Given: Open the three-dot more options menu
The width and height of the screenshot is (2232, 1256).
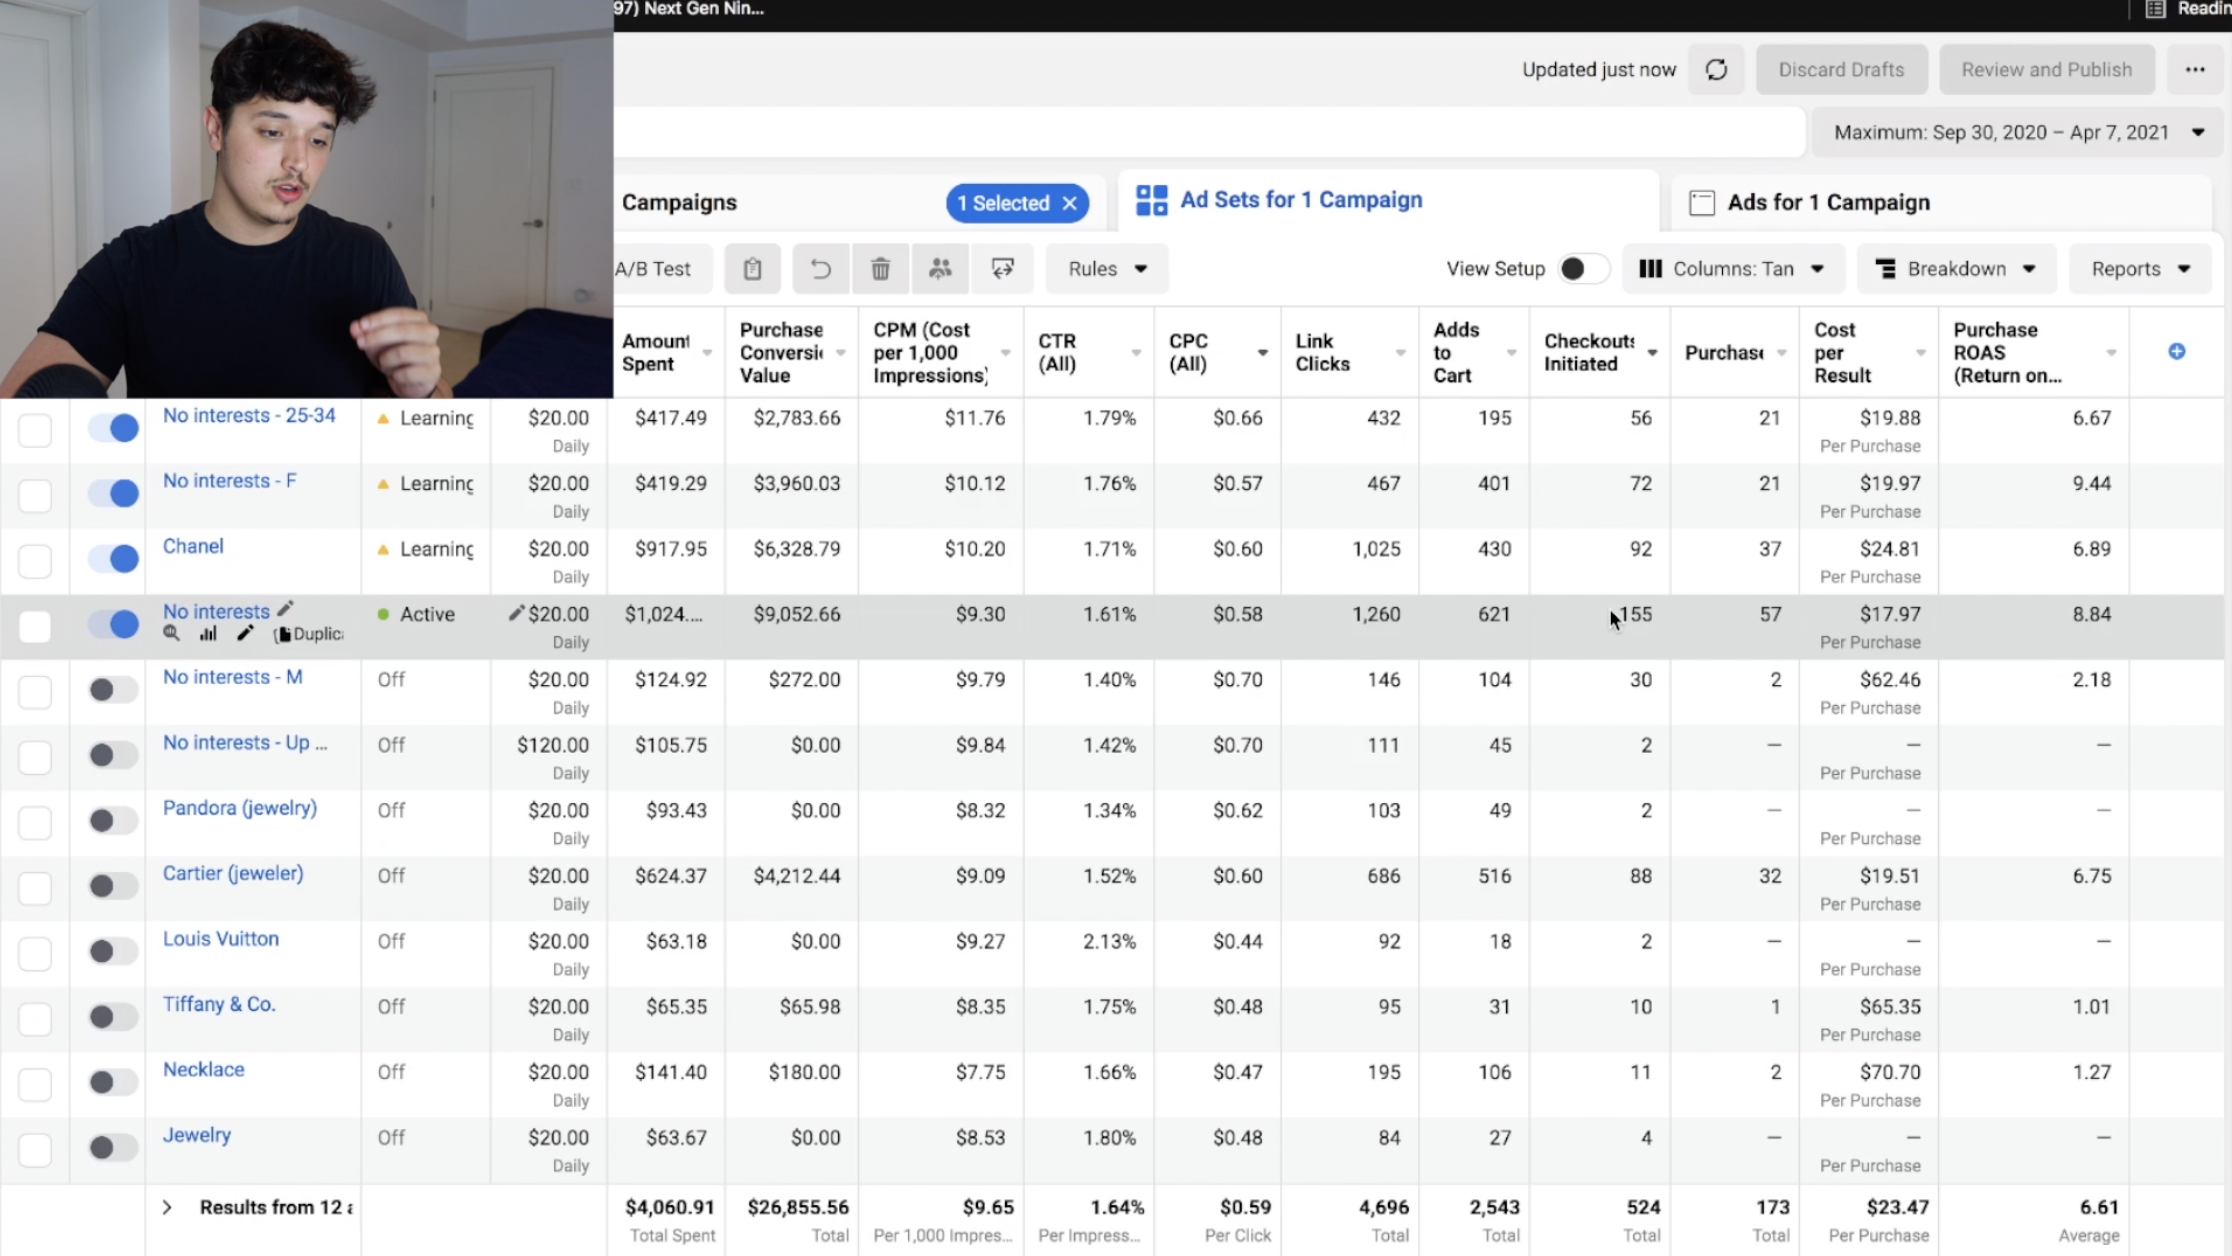Looking at the screenshot, I should [2195, 70].
